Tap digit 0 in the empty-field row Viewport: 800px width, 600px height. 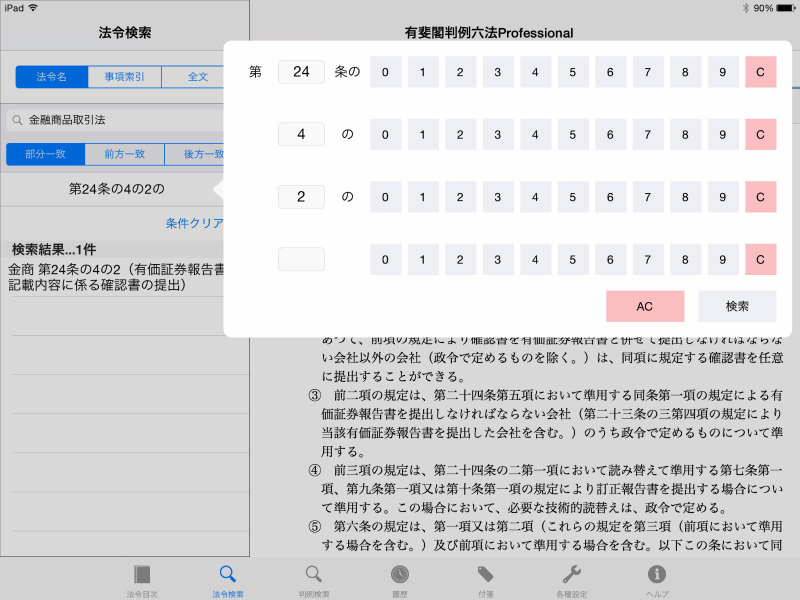pos(385,259)
